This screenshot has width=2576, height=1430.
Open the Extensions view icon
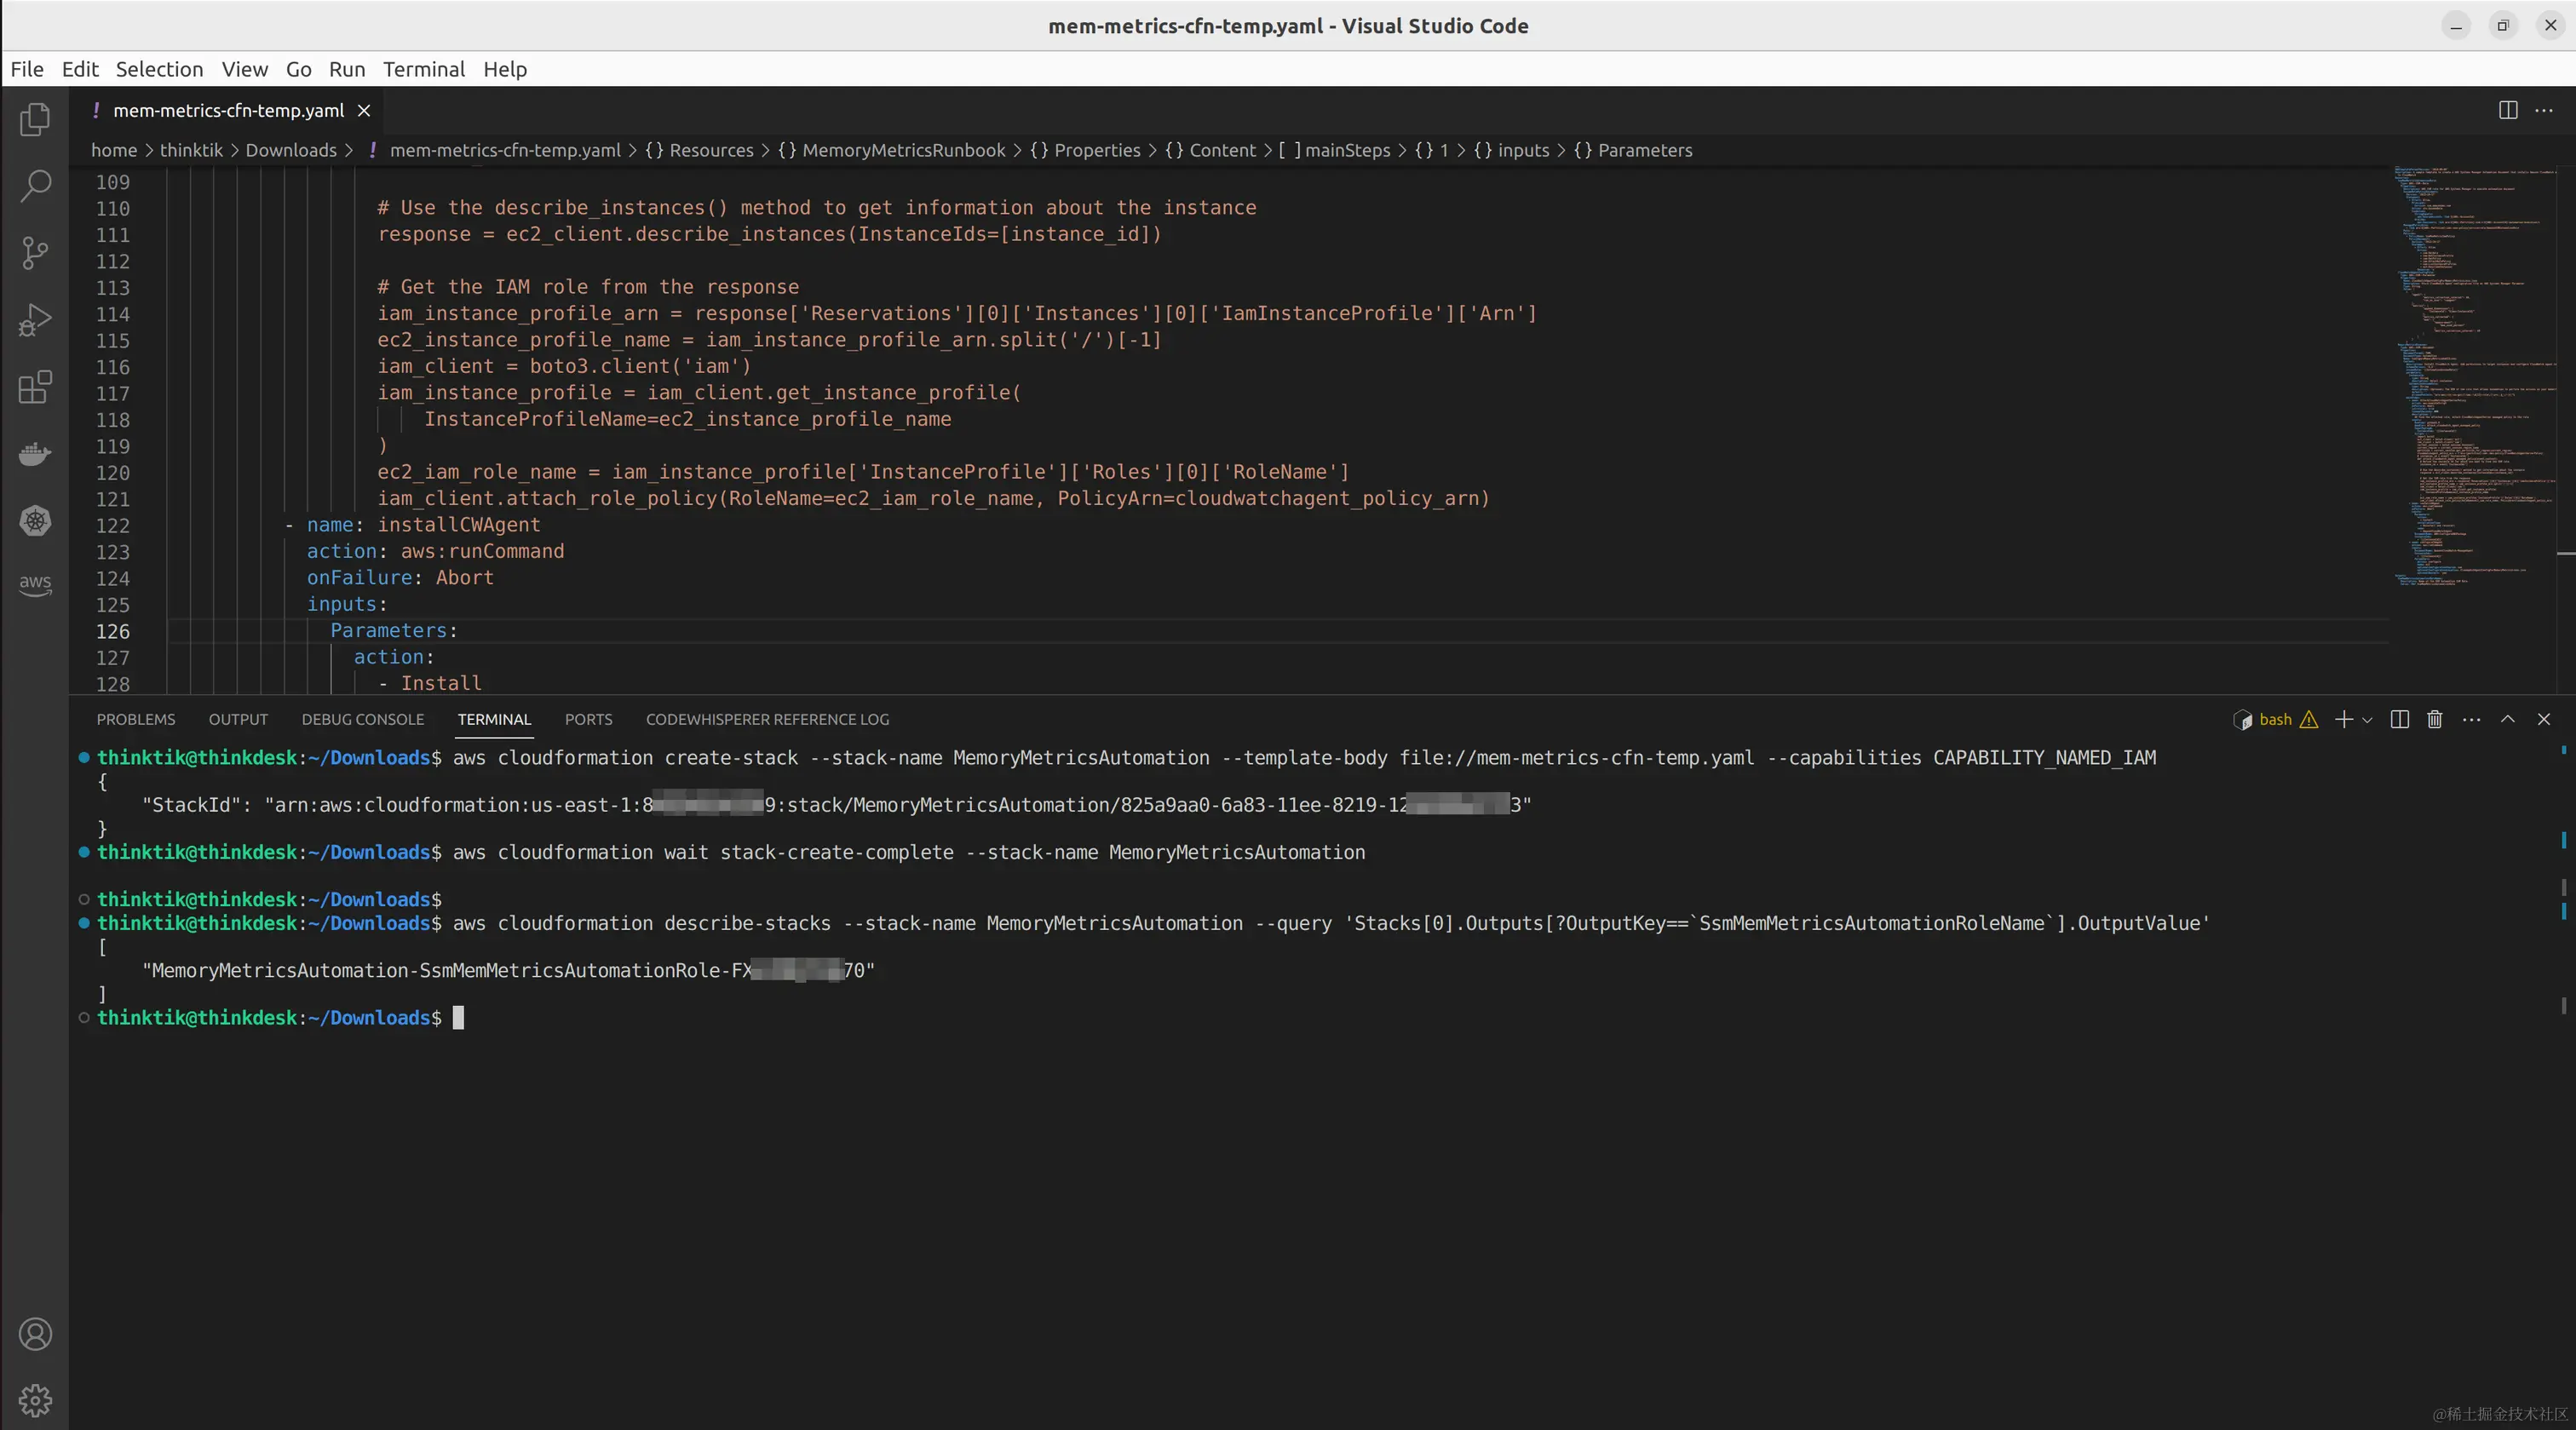click(35, 387)
